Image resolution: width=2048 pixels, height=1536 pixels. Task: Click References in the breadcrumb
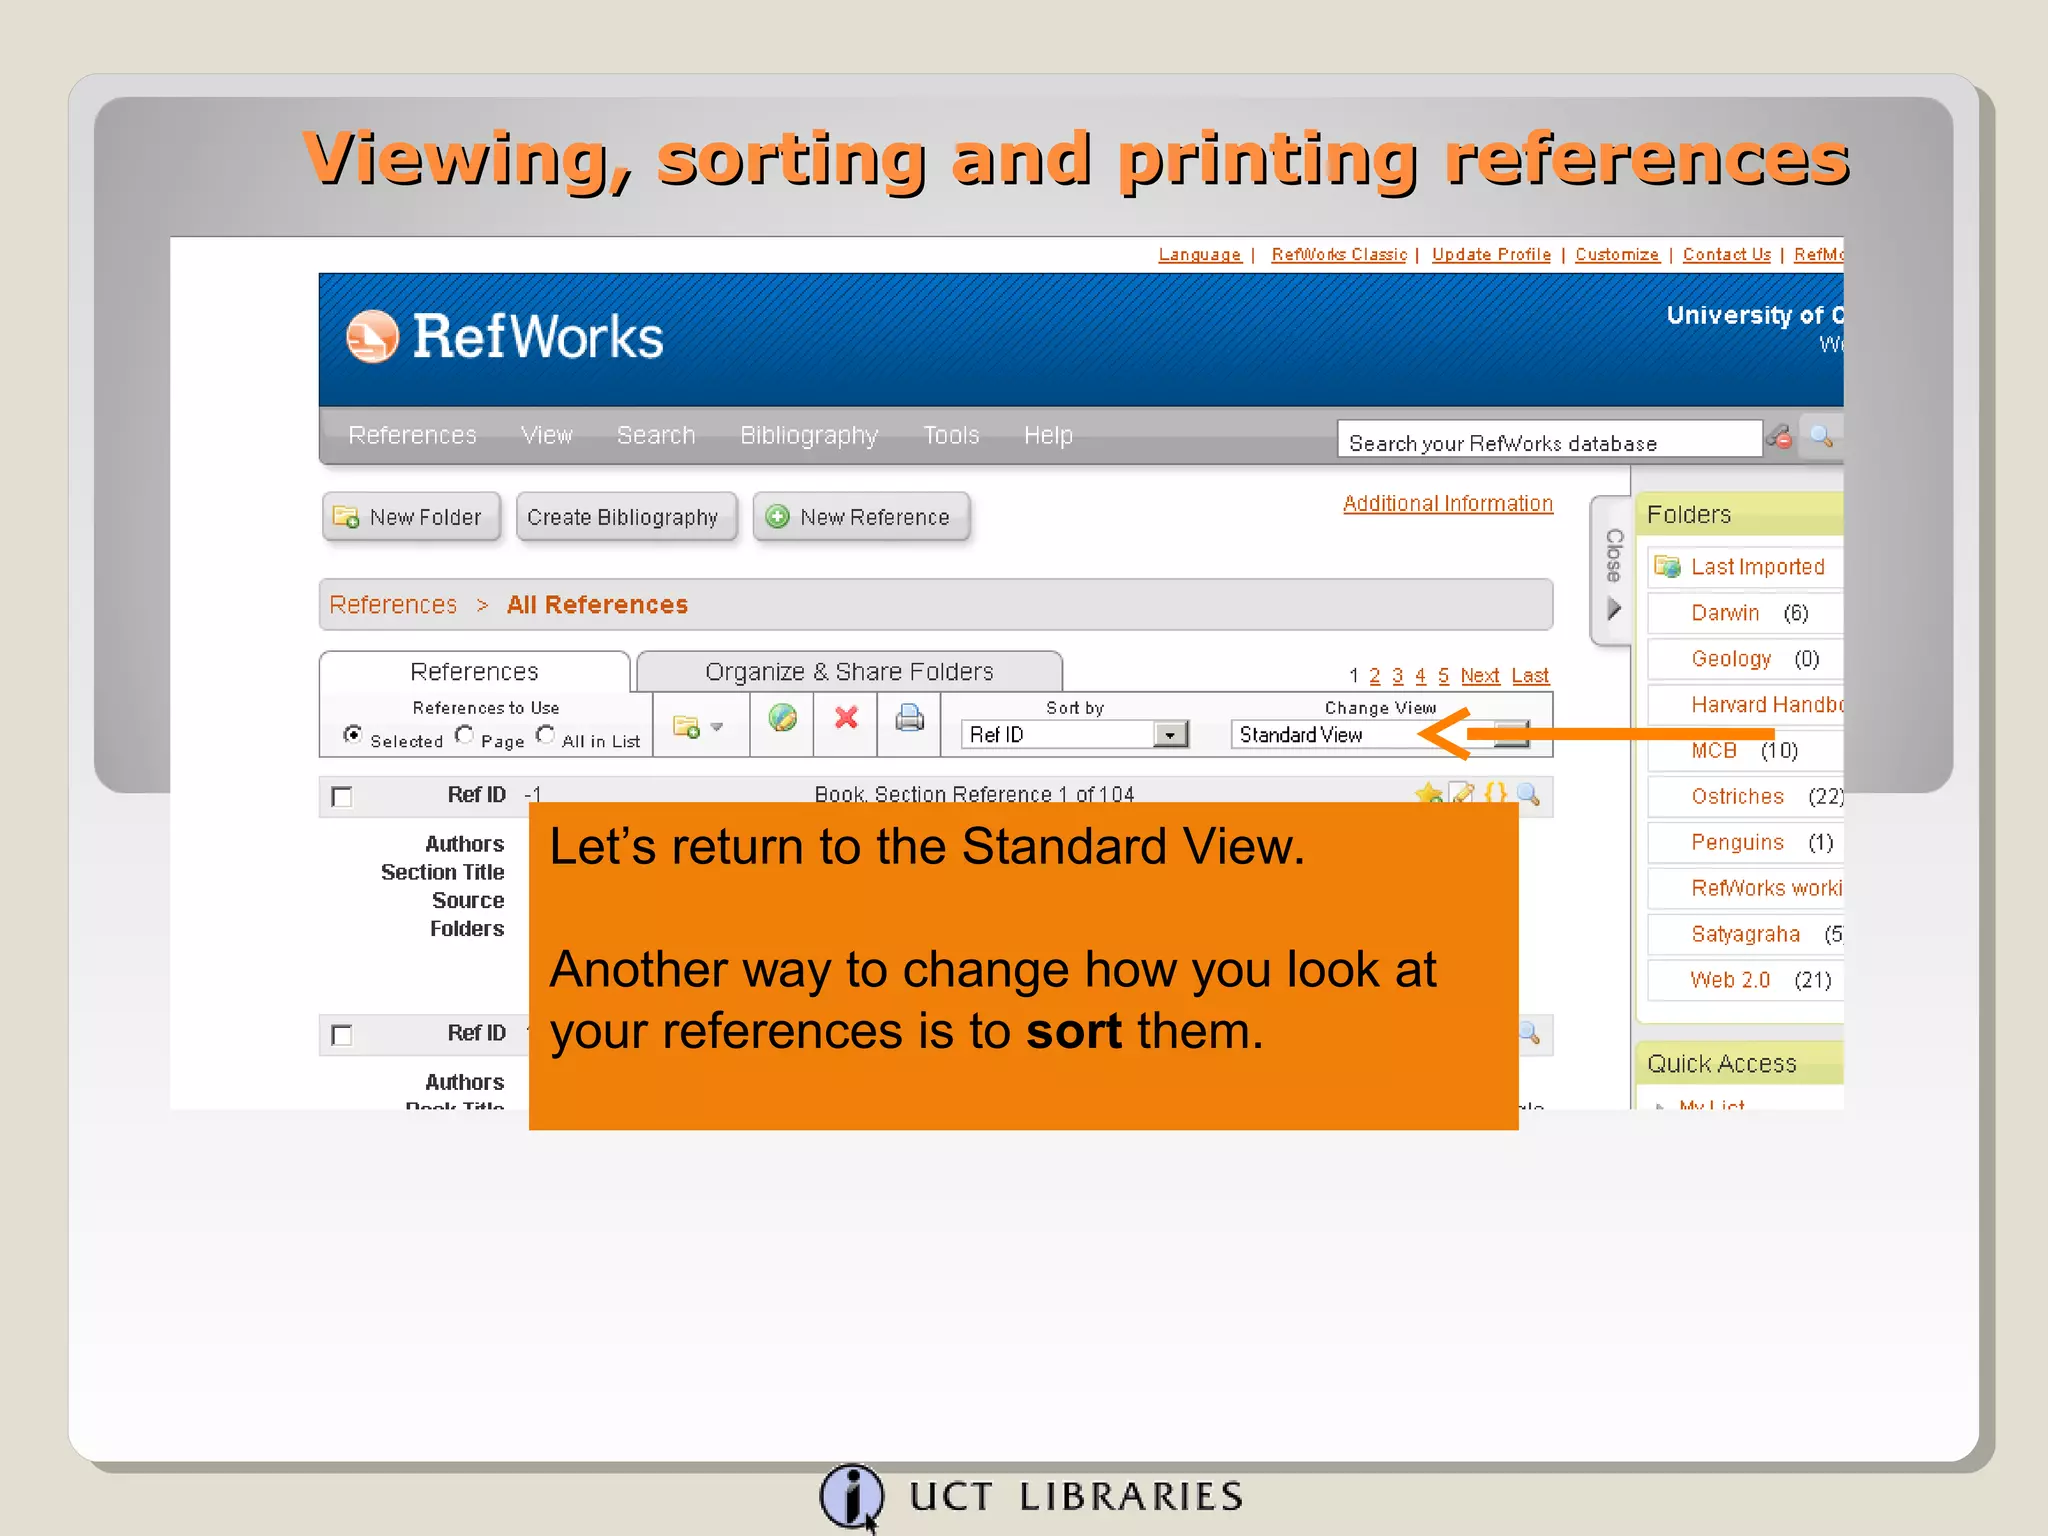(x=393, y=605)
